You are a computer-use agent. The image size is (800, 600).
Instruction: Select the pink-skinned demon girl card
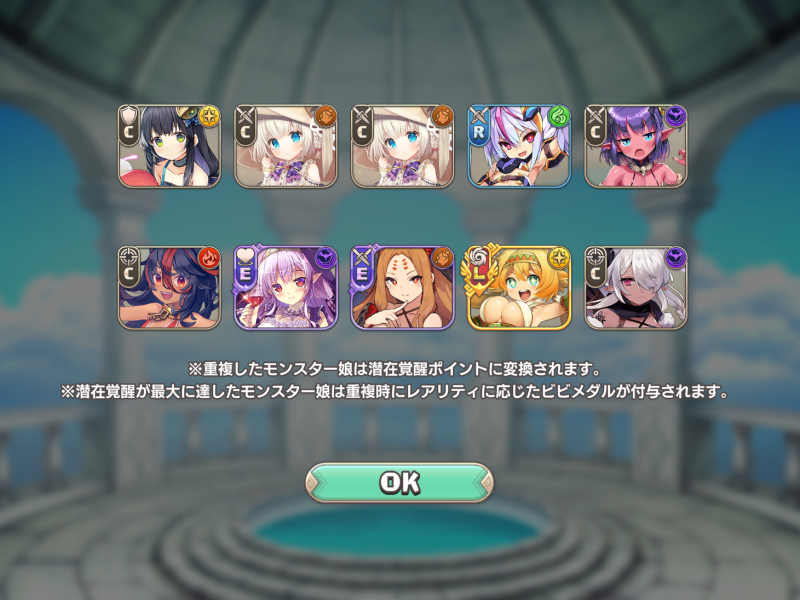(636, 146)
